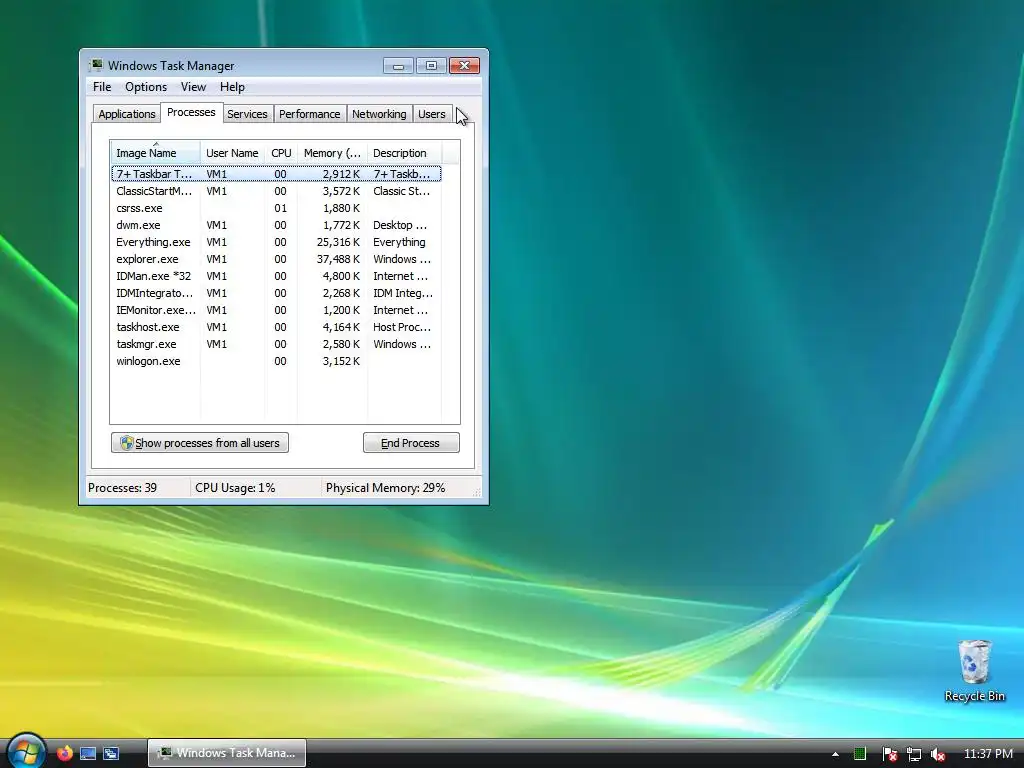Viewport: 1024px width, 768px height.
Task: Select the ClassicStartM... process
Action: pos(276,191)
